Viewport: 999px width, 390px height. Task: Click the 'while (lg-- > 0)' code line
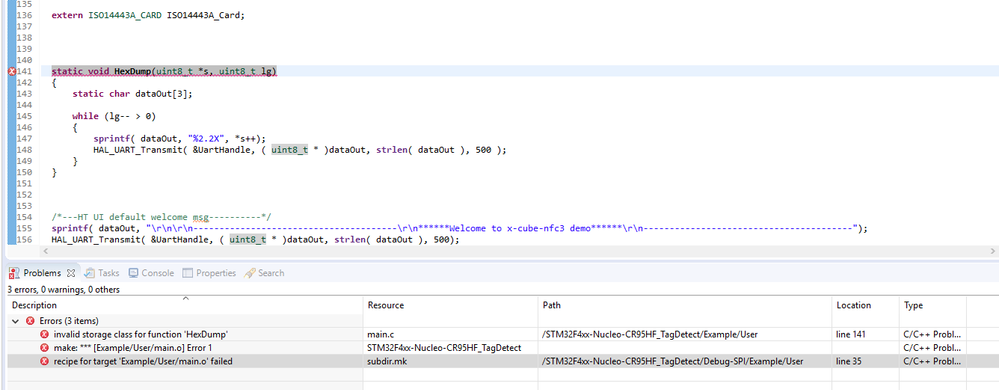click(x=114, y=116)
